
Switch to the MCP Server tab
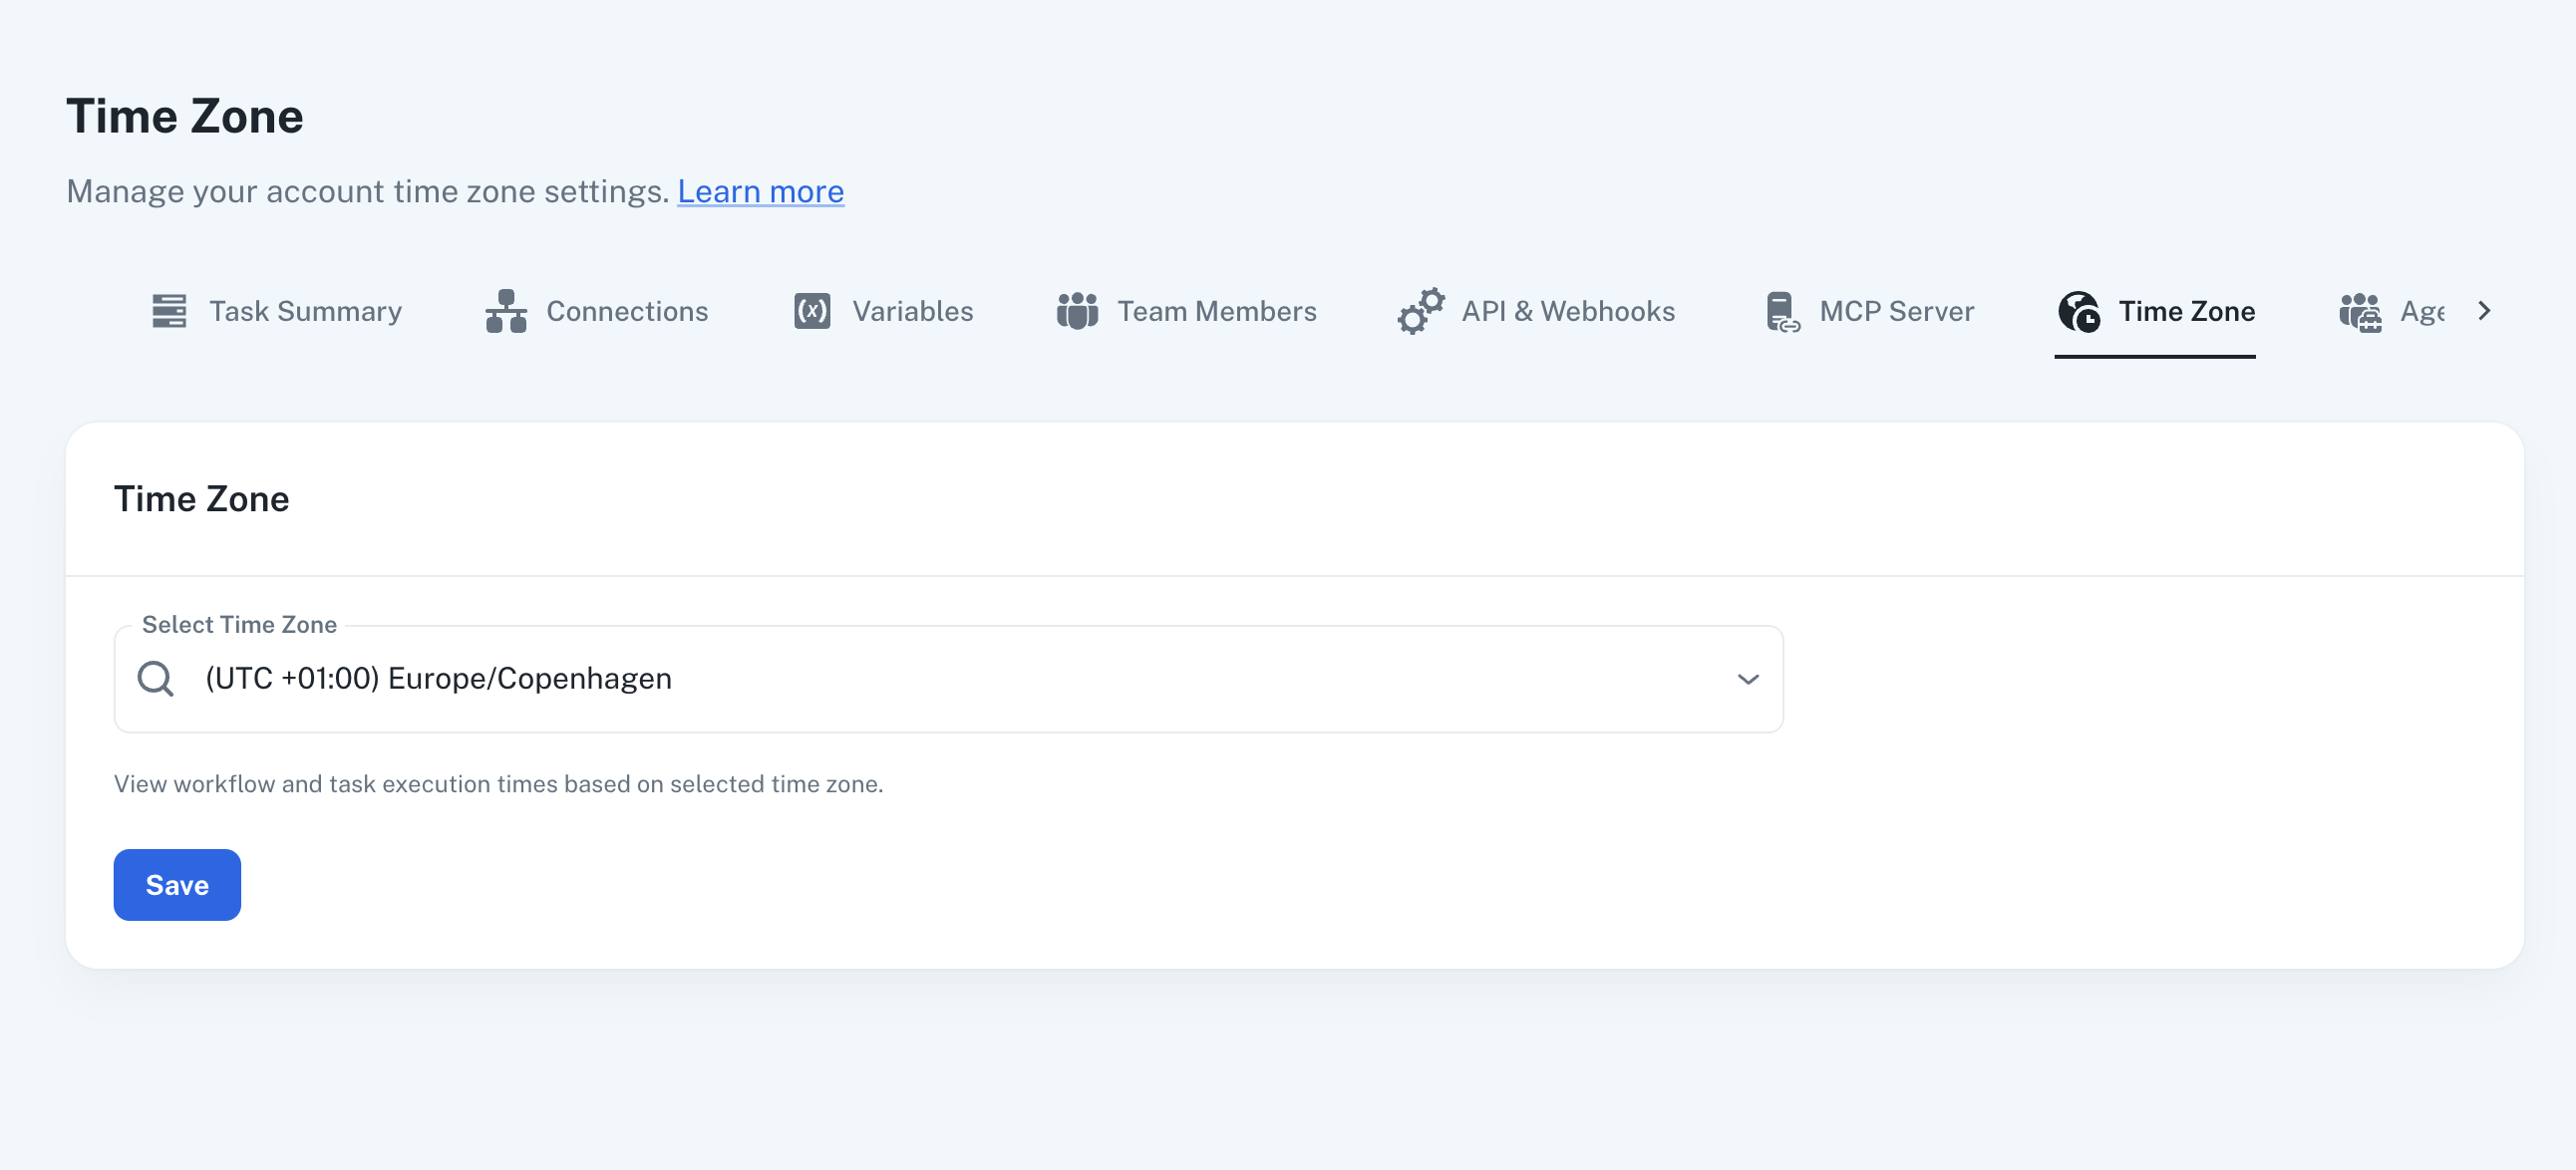click(x=1896, y=311)
